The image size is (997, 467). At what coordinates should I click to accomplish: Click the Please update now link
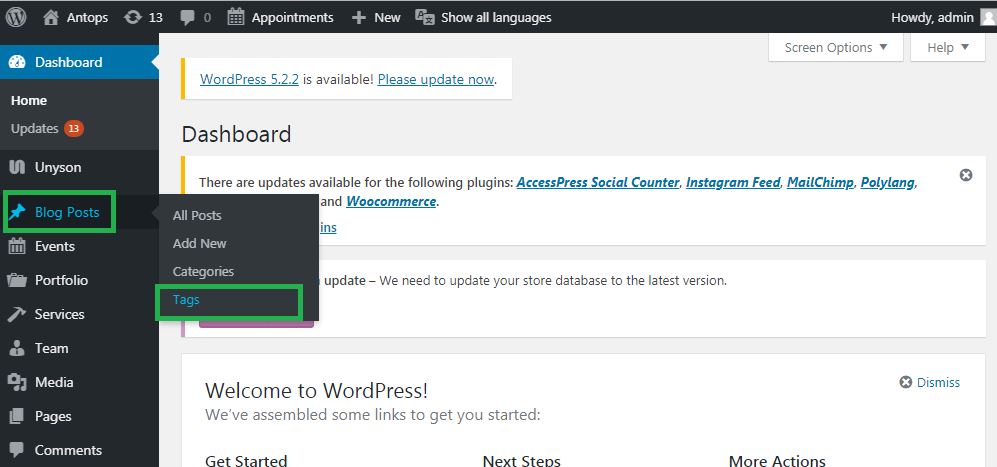[x=436, y=80]
